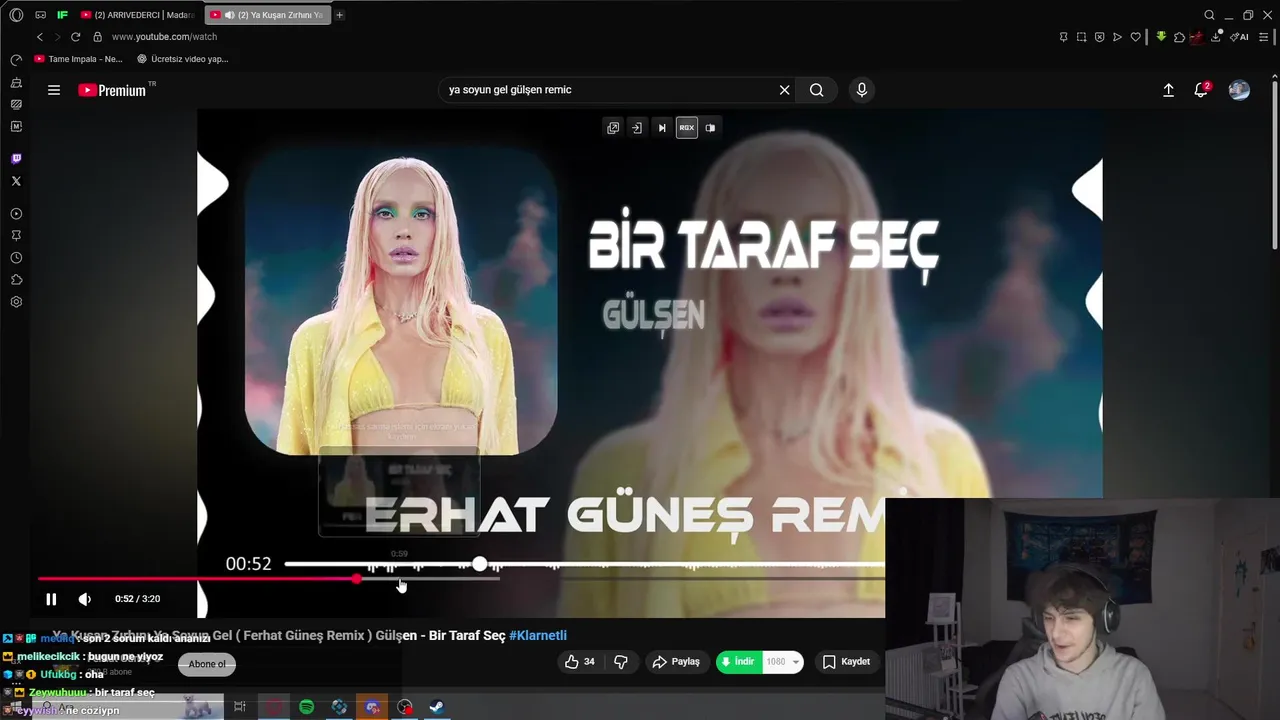Navigate forward in the browser
The image size is (1280, 720).
point(57,37)
